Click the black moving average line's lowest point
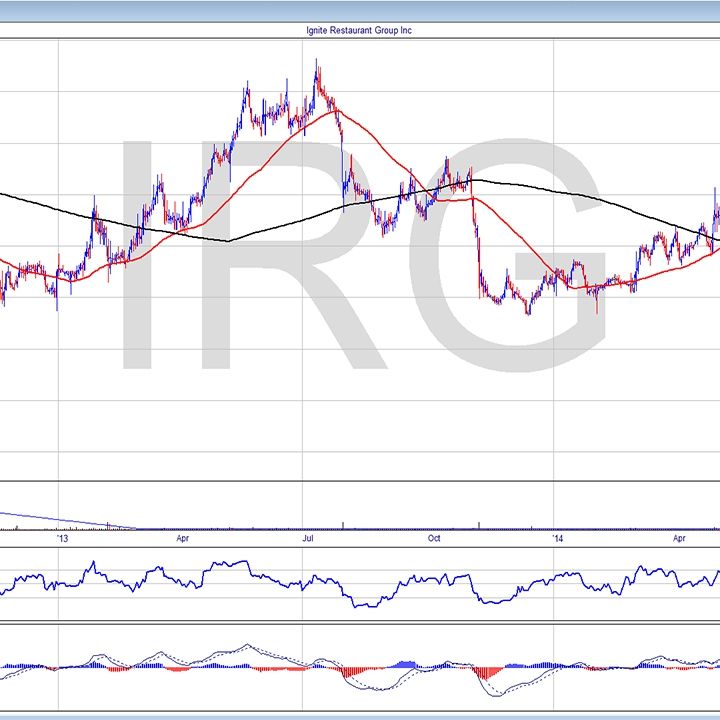 point(228,240)
